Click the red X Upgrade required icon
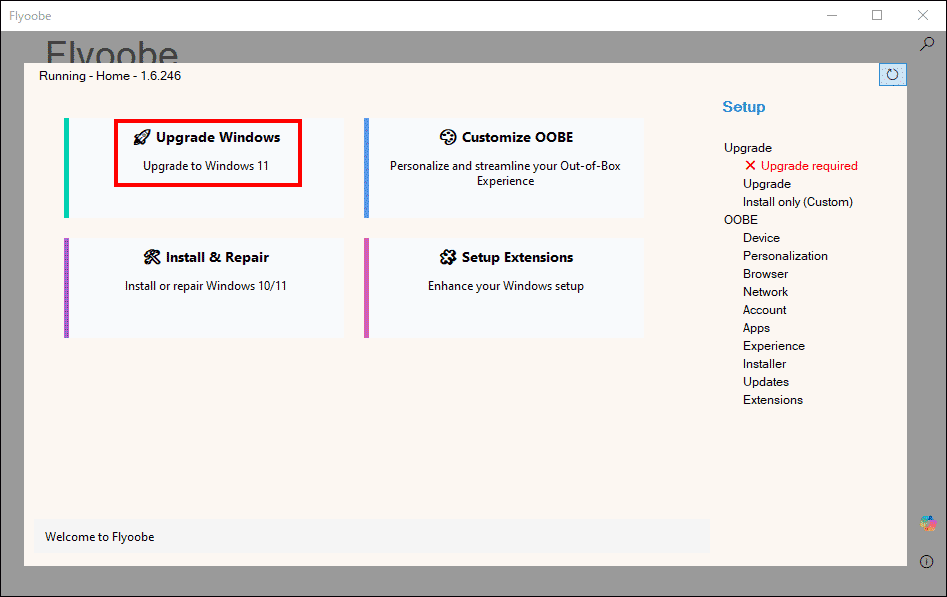 coord(750,166)
